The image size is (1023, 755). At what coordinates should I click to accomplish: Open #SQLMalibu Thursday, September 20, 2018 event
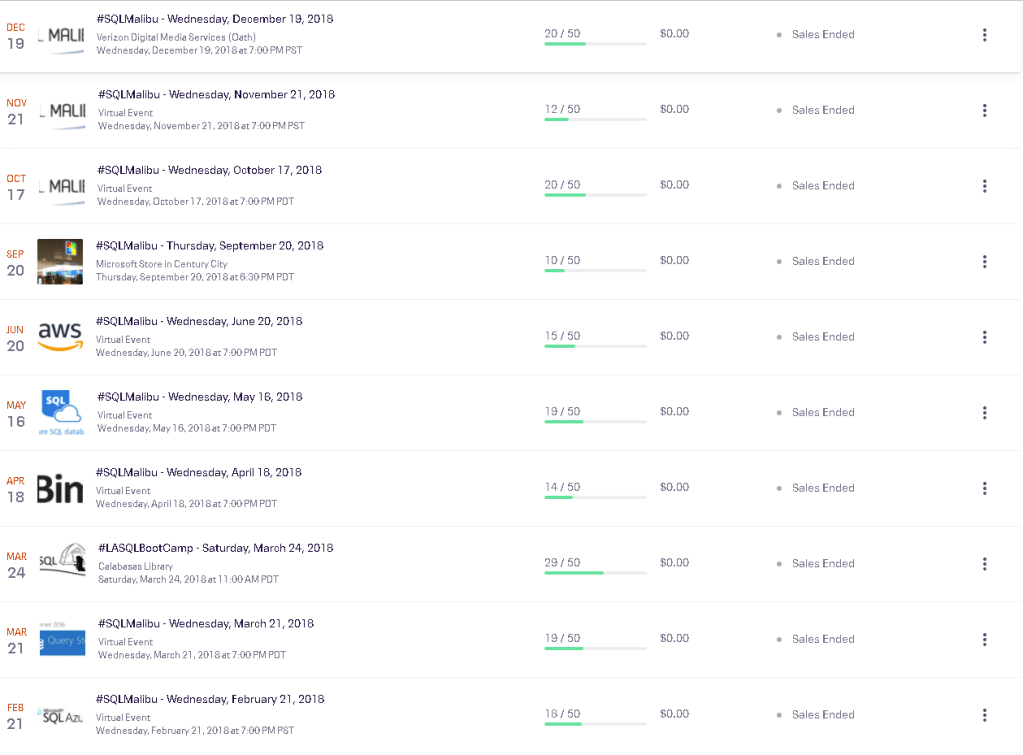point(209,246)
